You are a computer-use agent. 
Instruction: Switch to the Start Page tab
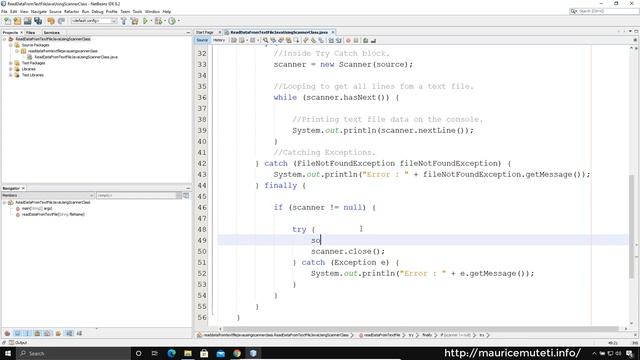pos(205,32)
